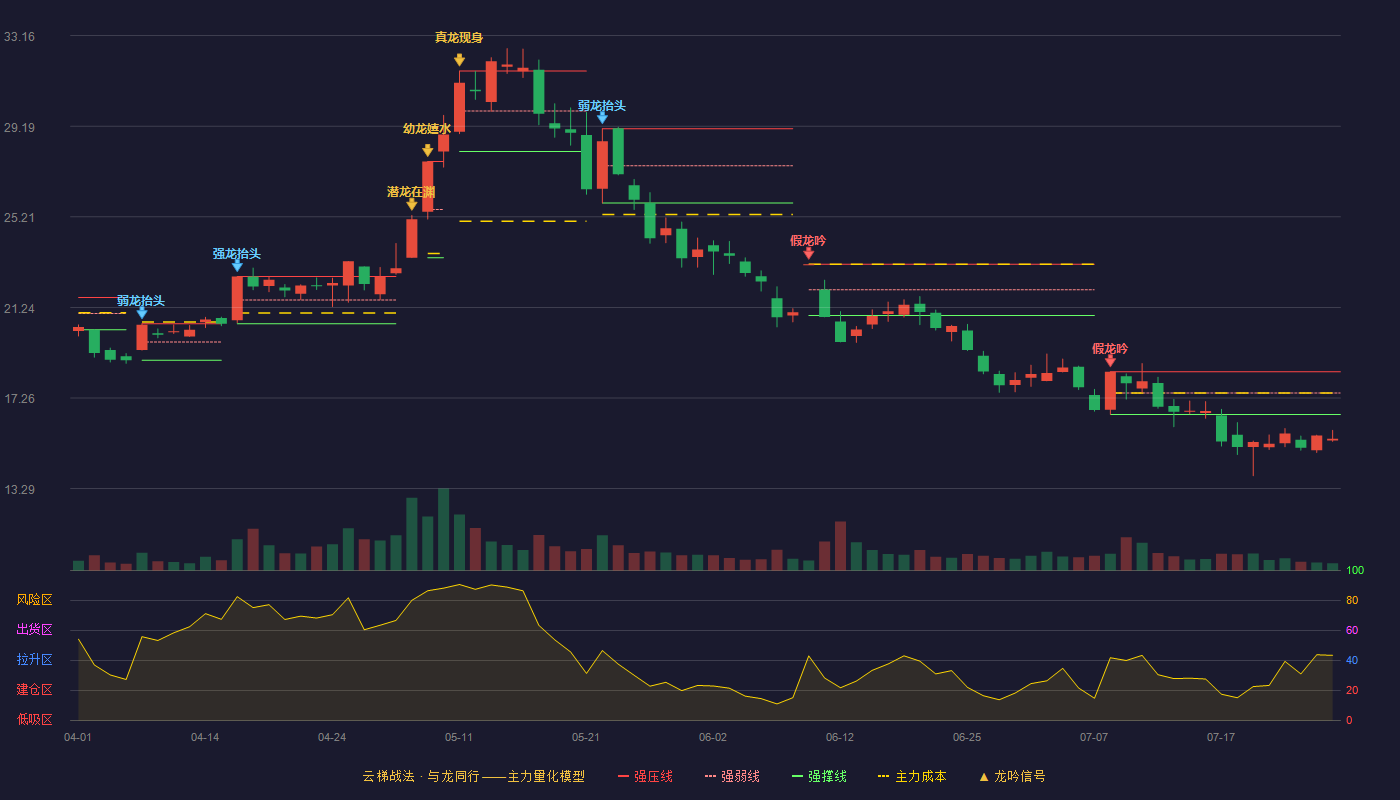
Task: Click the red 假龙吟 arrow near 07-07
Action: point(1110,361)
